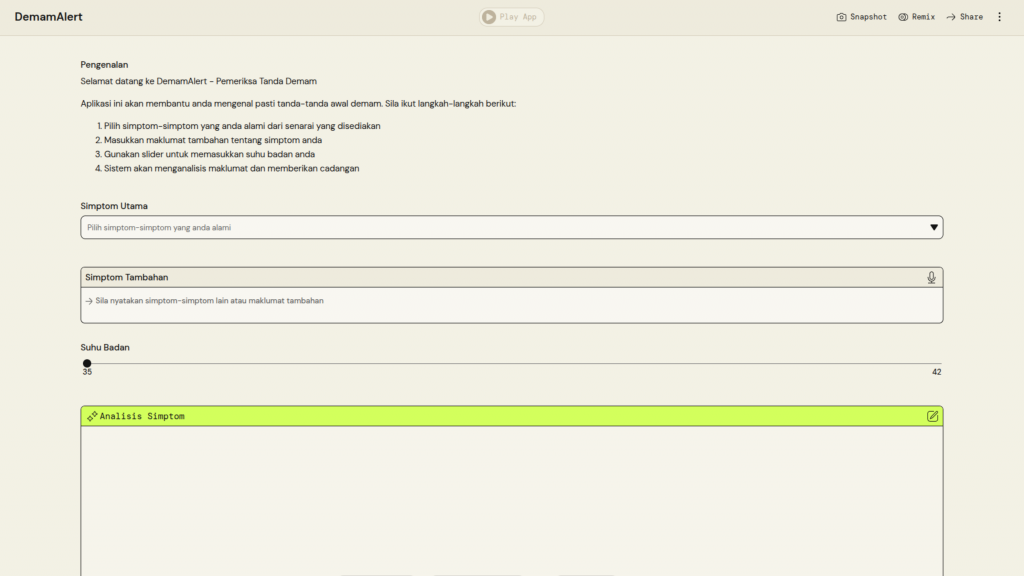The image size is (1024, 576).
Task: Click the Share text label
Action: pyautogui.click(x=971, y=17)
